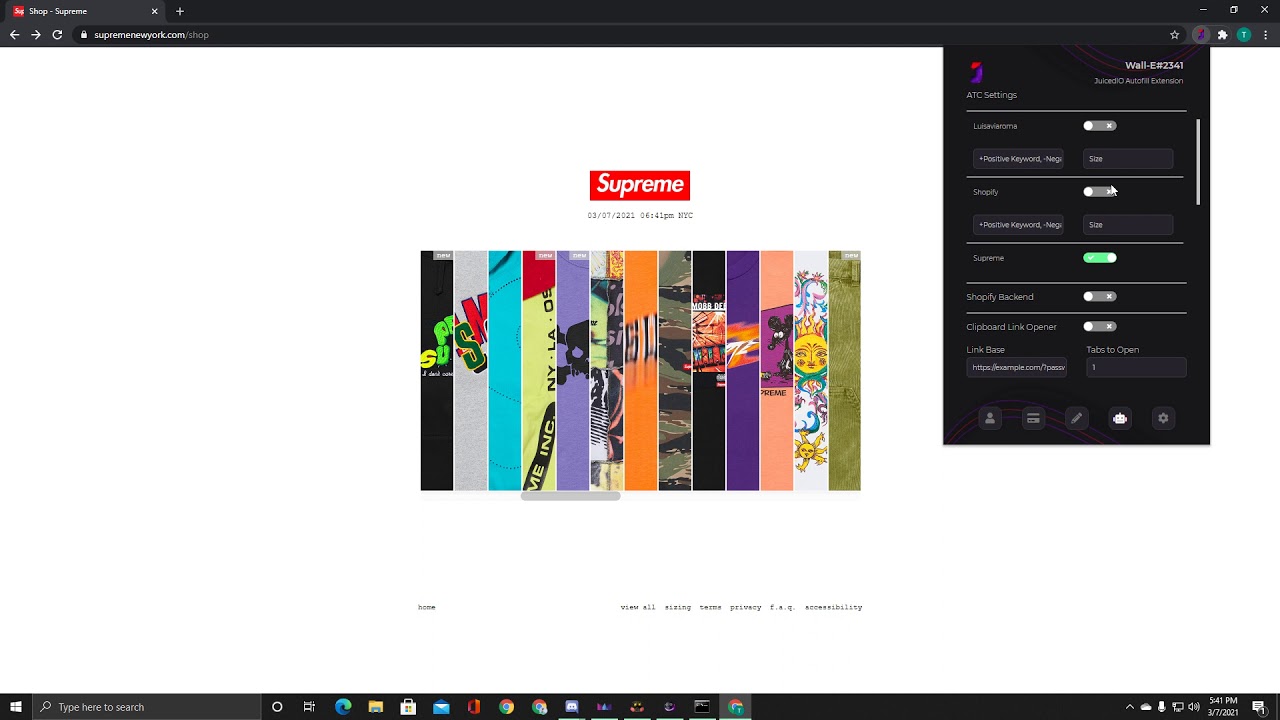Open the profile tab icon in extension
Screen dimensions: 1280x720
tap(990, 419)
